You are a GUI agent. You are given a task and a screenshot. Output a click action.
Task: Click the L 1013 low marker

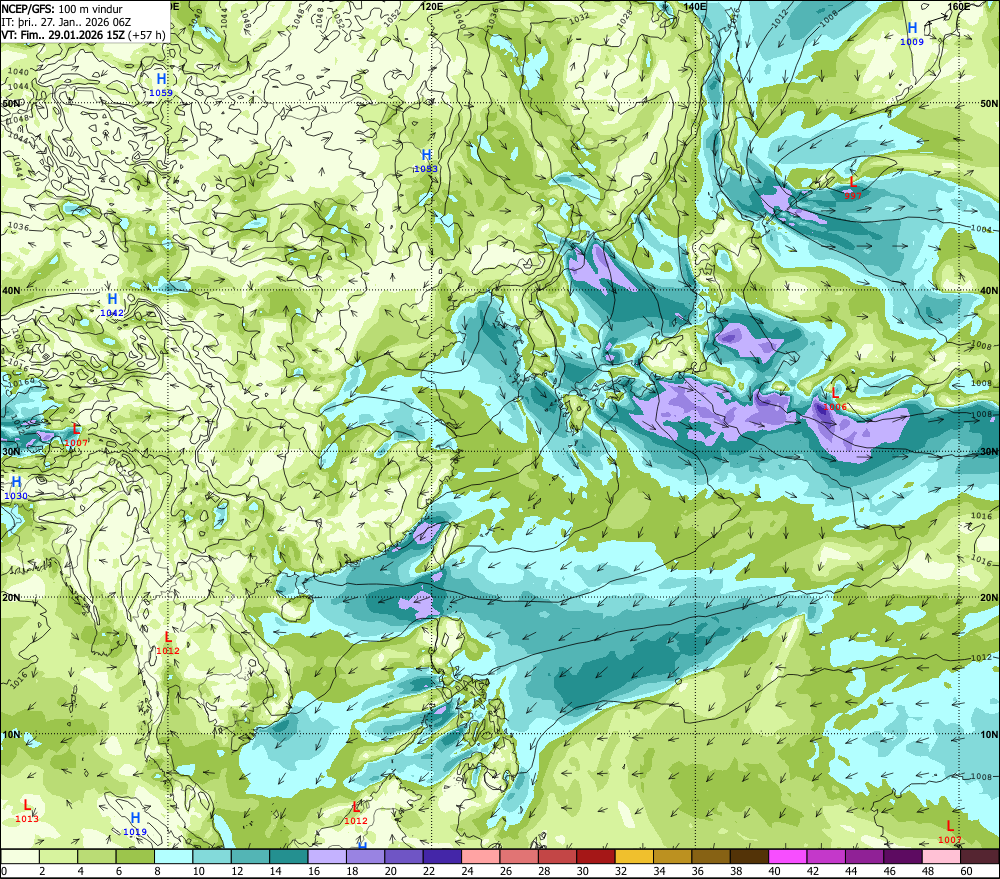27,810
